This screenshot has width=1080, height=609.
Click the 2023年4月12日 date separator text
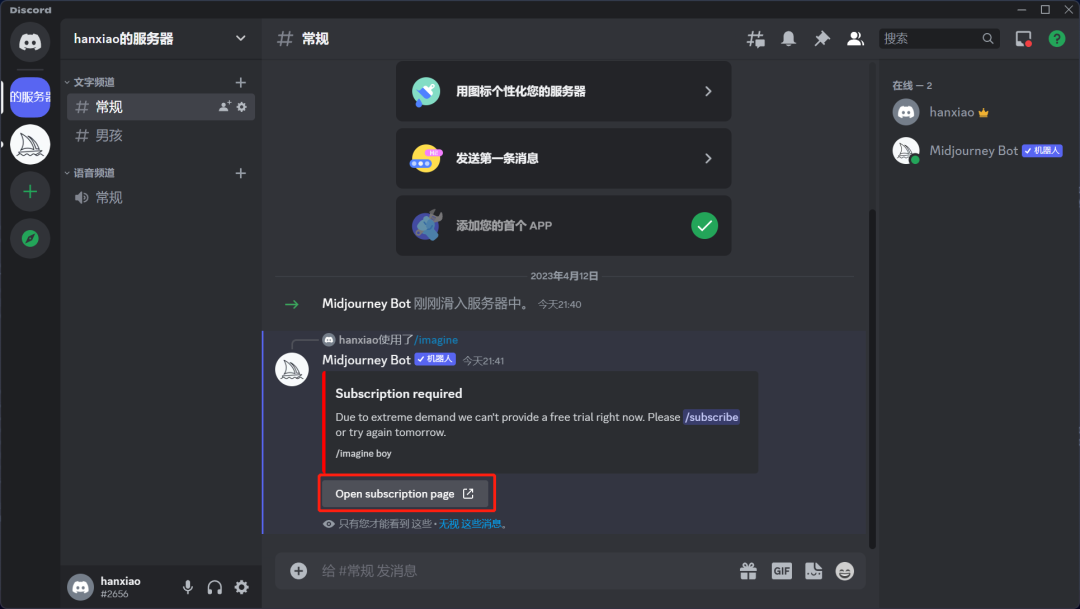tap(564, 276)
